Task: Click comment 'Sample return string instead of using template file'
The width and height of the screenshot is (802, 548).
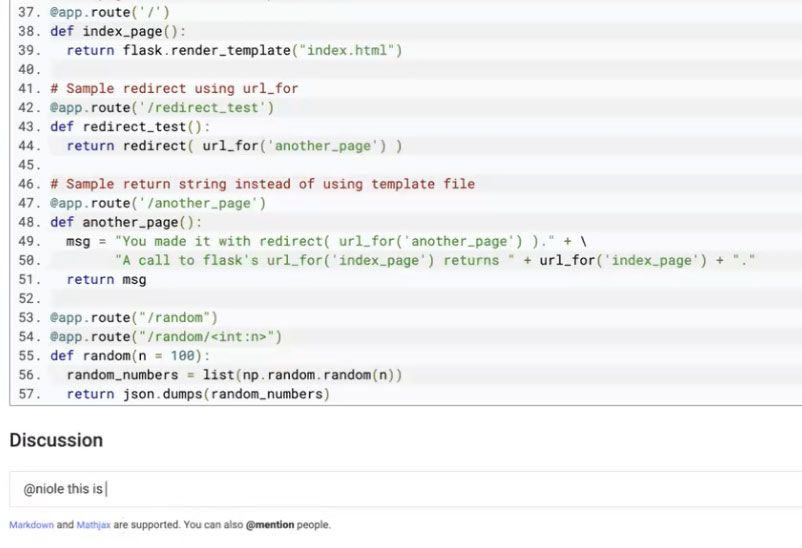Action: pyautogui.click(x=262, y=184)
